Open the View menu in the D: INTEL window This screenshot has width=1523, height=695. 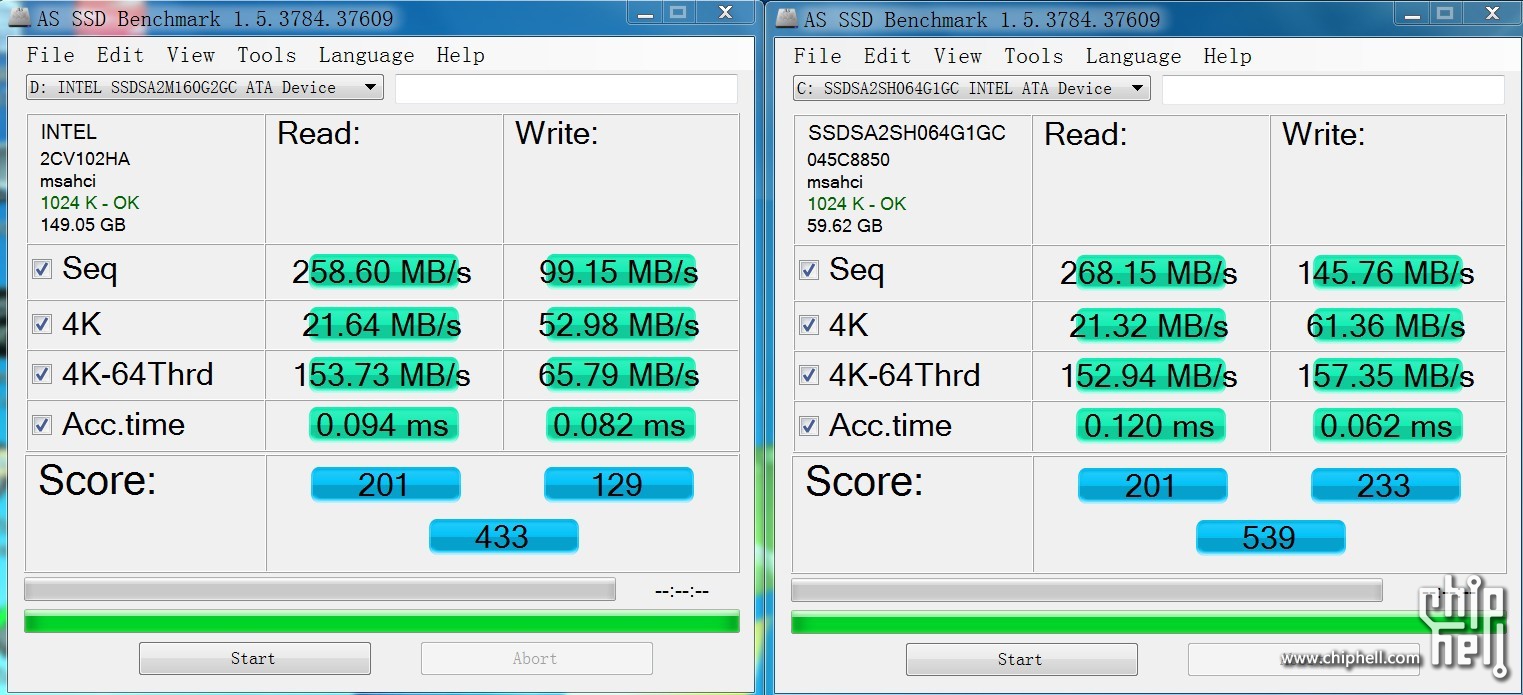pos(190,55)
